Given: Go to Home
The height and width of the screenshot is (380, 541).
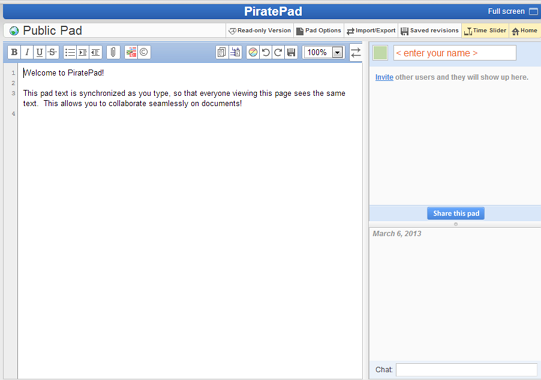Looking at the screenshot, I should click(525, 31).
